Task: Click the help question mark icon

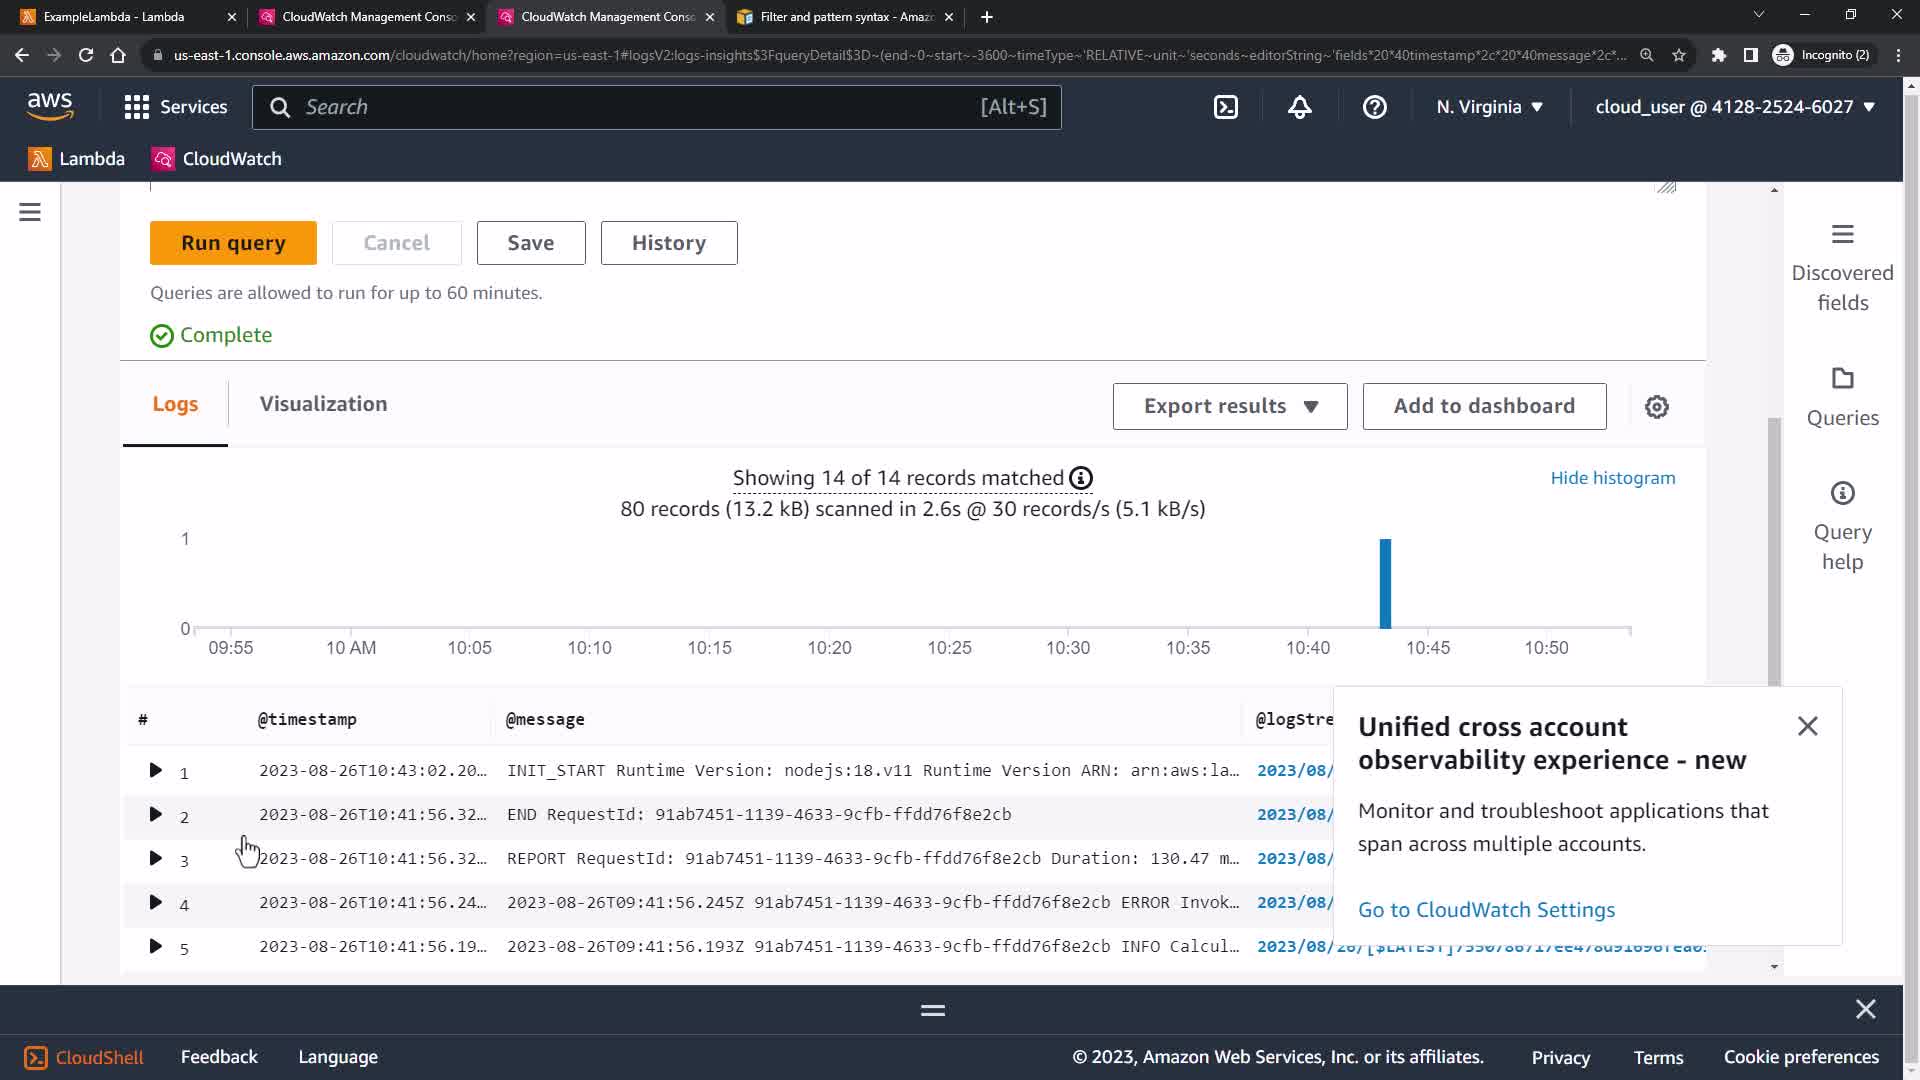Action: (x=1374, y=107)
